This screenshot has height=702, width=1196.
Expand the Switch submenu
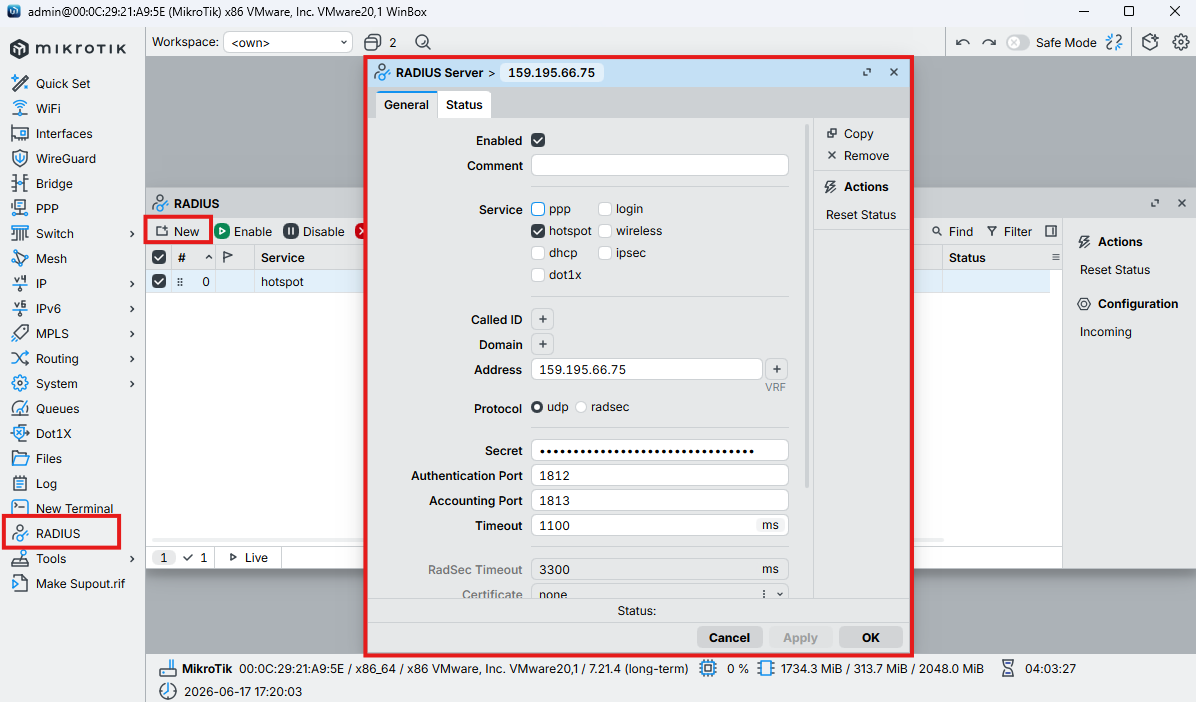pos(132,234)
